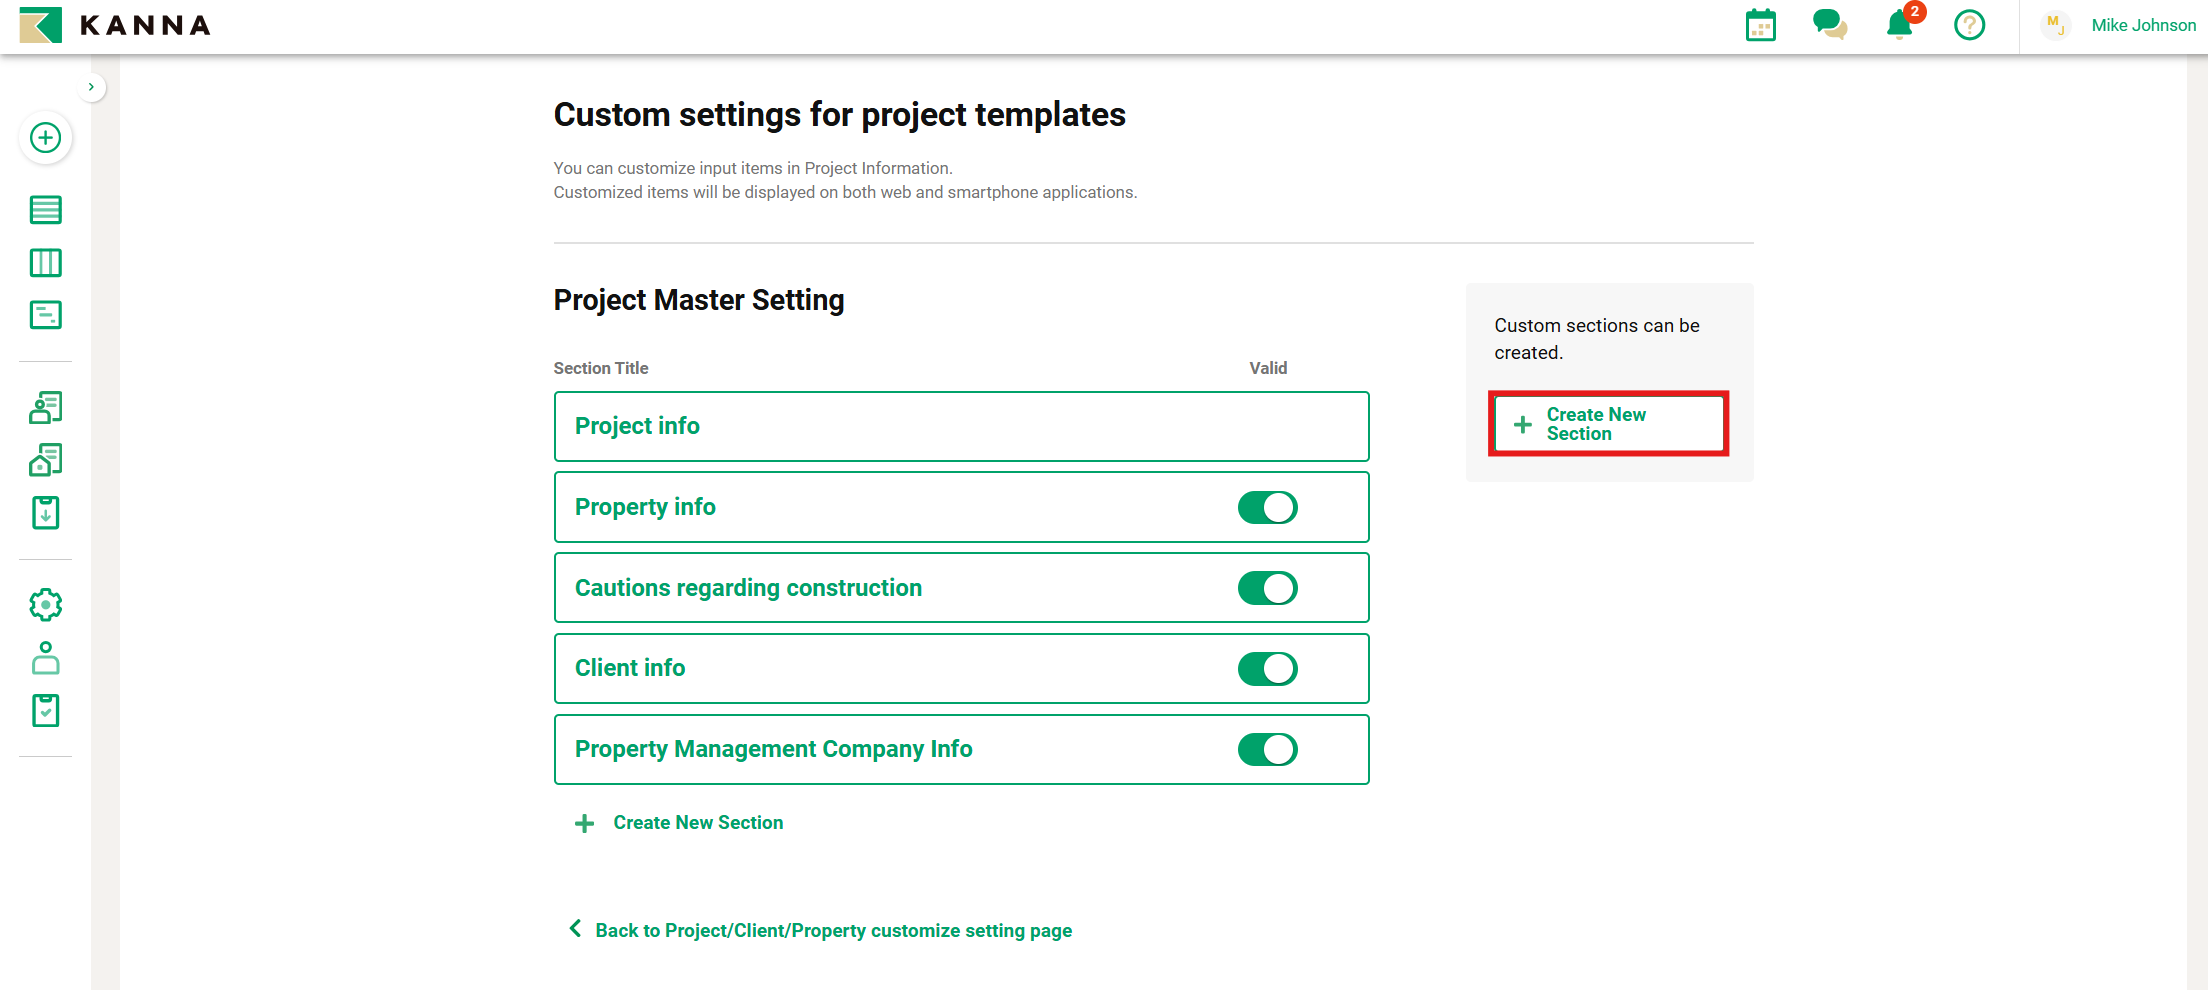
Task: Switch off the Client info toggle
Action: click(1267, 669)
